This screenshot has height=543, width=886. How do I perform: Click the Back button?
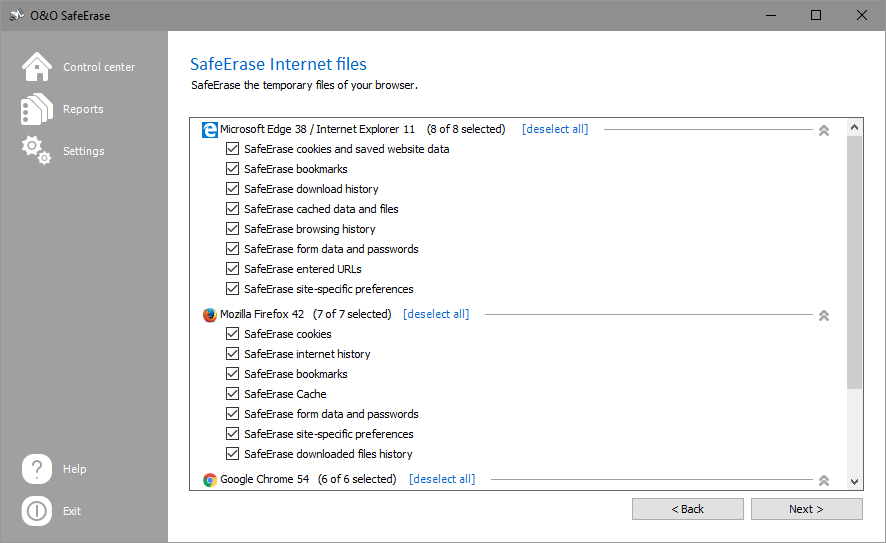687,509
